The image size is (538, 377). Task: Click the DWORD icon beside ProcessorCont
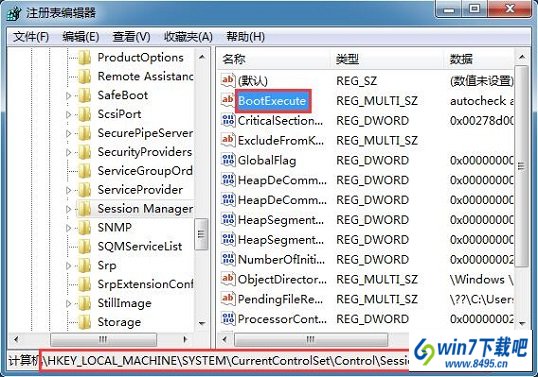(x=228, y=319)
